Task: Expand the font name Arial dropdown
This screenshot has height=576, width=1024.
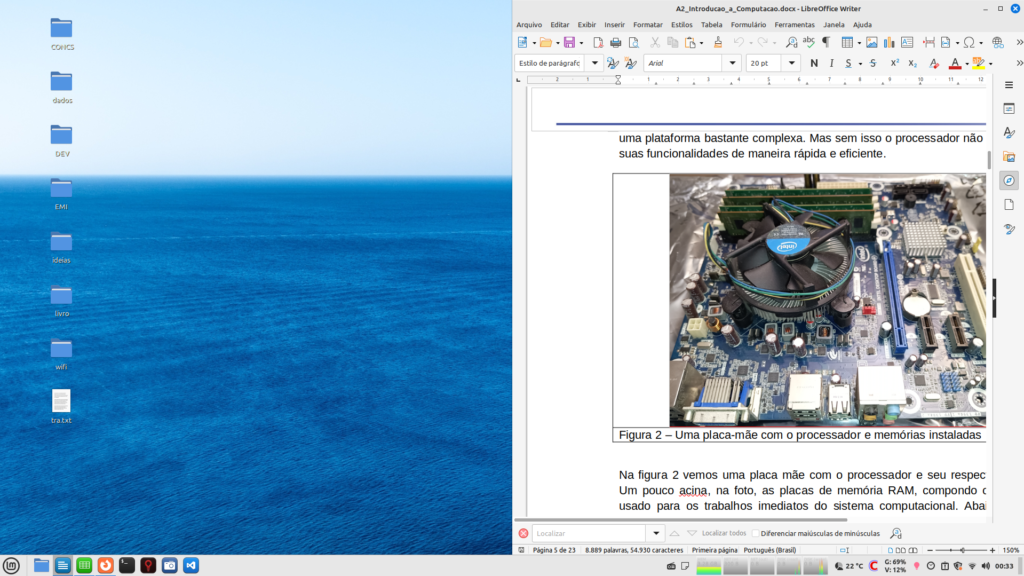Action: pyautogui.click(x=731, y=63)
